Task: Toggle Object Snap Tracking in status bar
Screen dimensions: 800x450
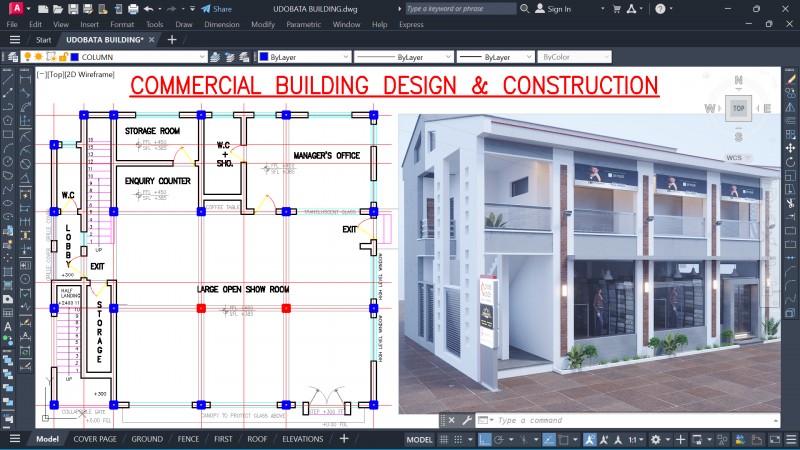Action: point(549,439)
